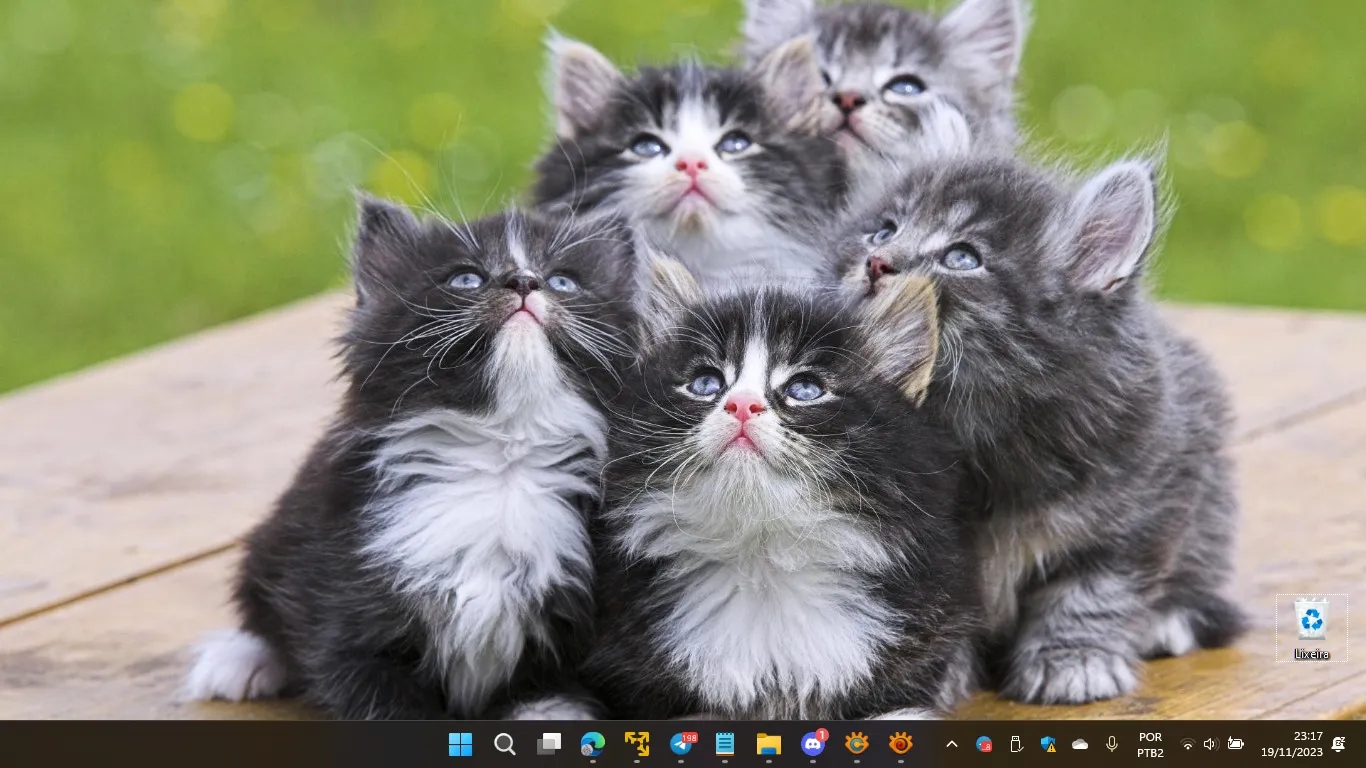This screenshot has height=768, width=1366.
Task: Open Discord from the taskbar
Action: tap(813, 744)
